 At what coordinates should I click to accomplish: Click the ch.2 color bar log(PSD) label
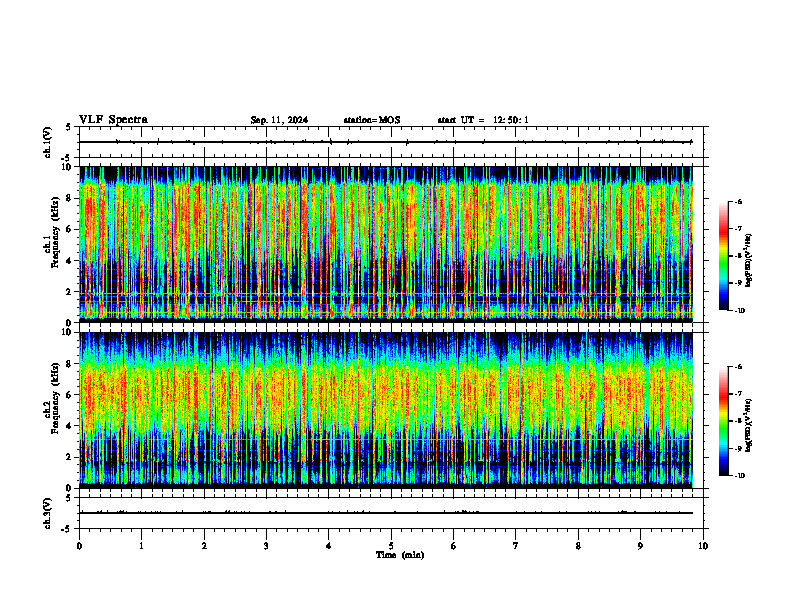coord(749,425)
